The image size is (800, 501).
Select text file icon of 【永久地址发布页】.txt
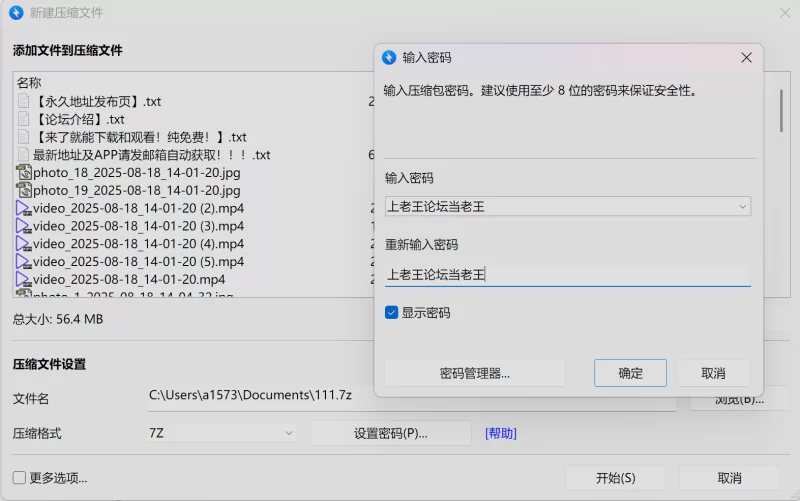(x=23, y=101)
